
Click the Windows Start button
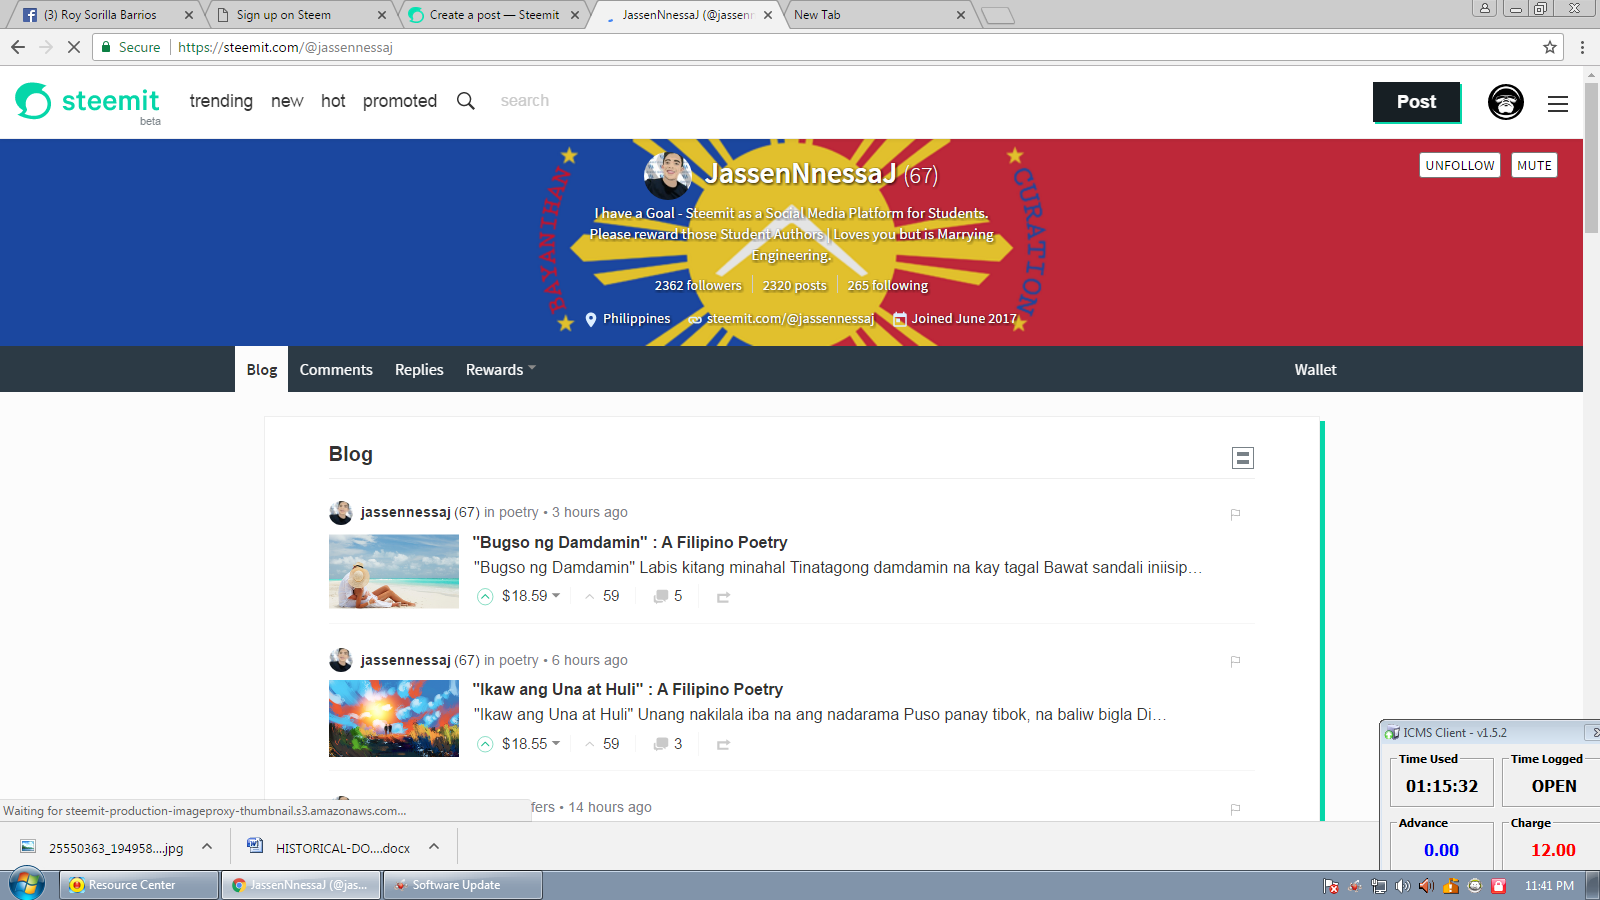[x=27, y=884]
